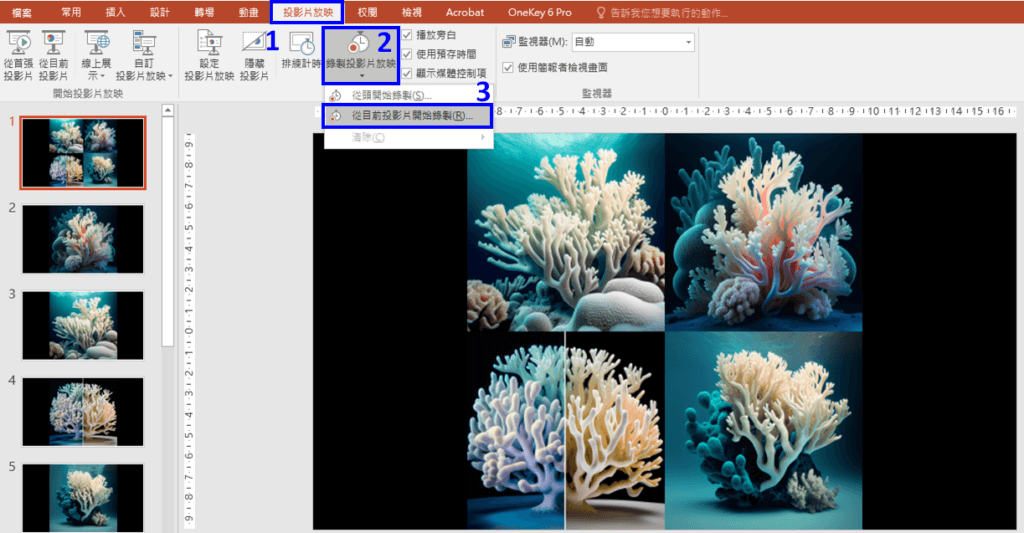Toggle the 播放旁白 checkbox

coord(407,35)
